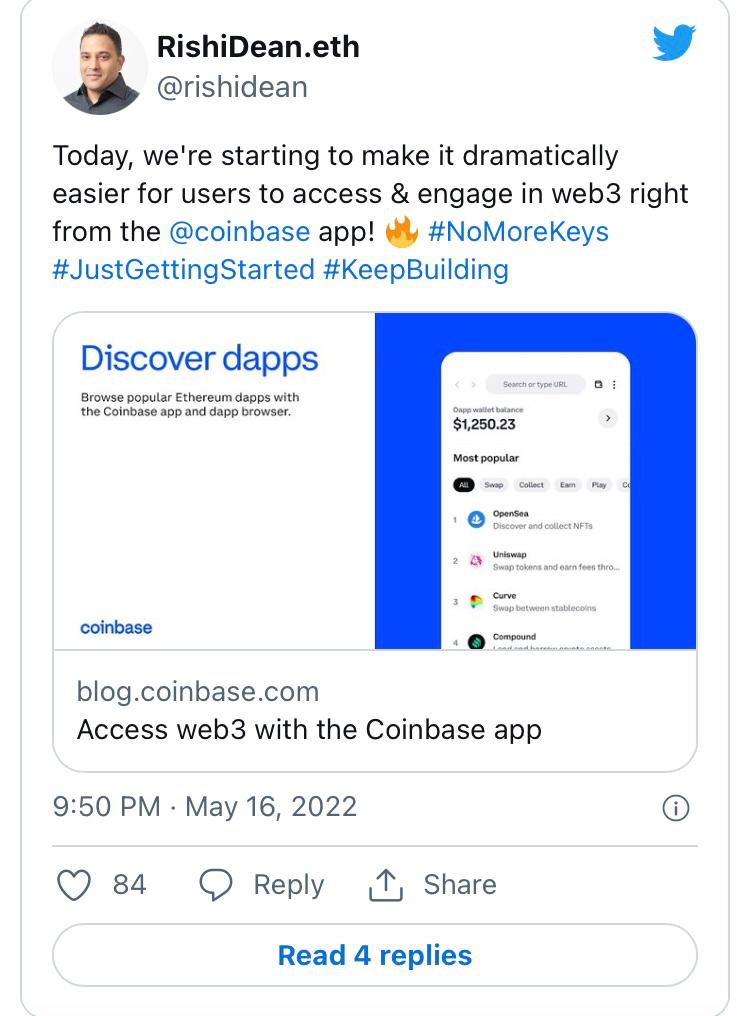Open the #JustGettingStarted hashtag
Viewport: 750px width, 1016px height.
point(183,269)
